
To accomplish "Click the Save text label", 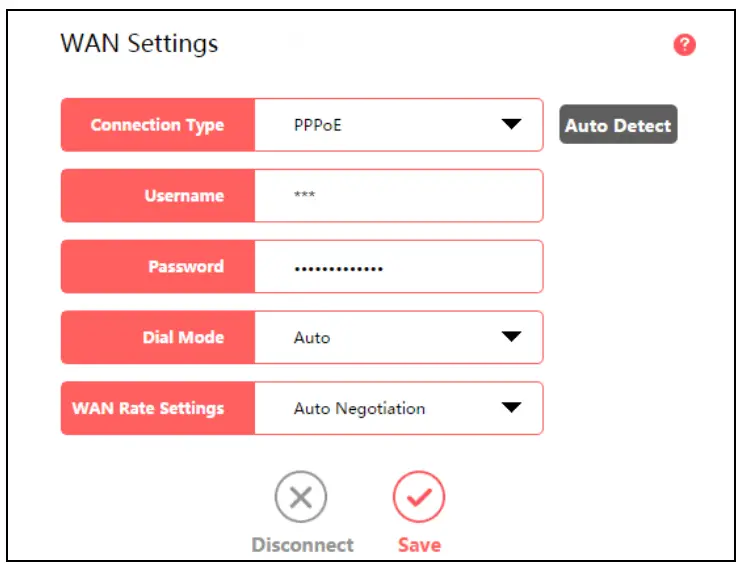I will [418, 545].
